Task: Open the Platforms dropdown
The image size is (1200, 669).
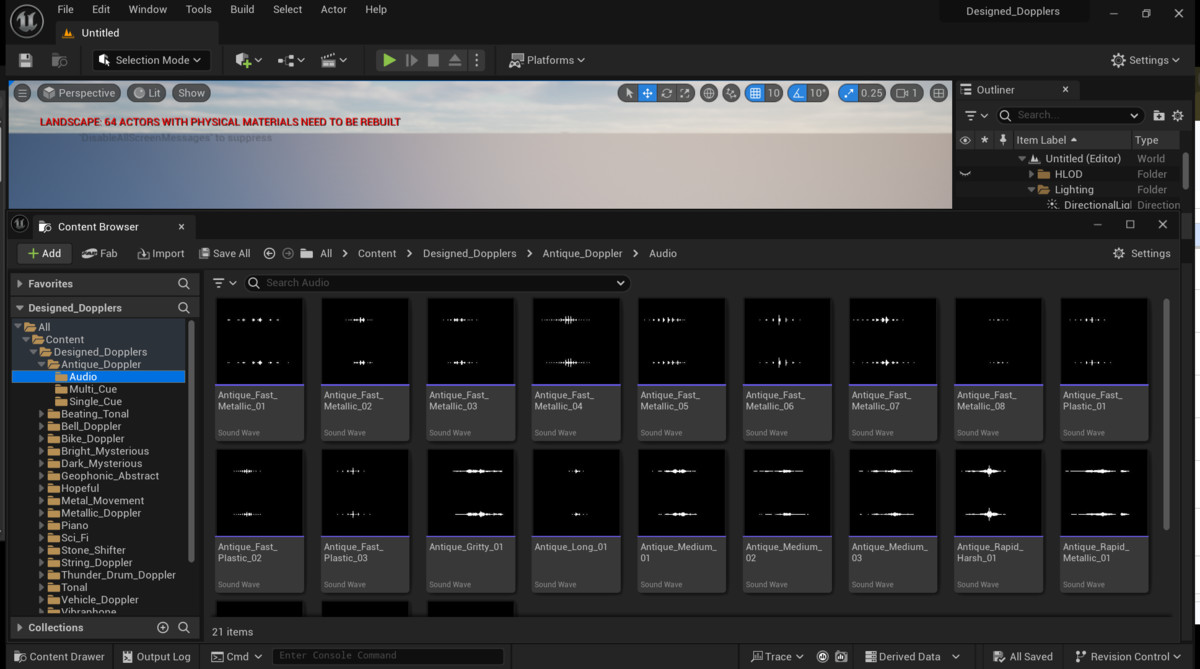Action: tap(547, 60)
